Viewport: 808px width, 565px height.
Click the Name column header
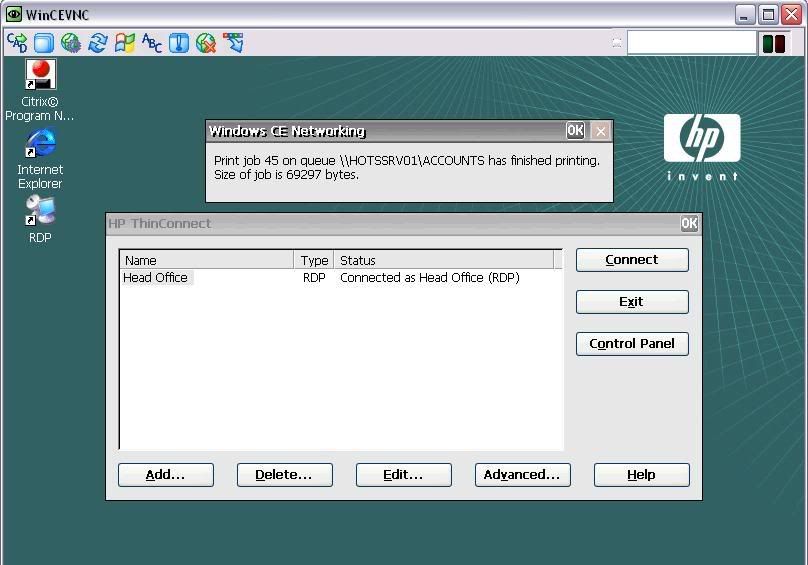[207, 260]
